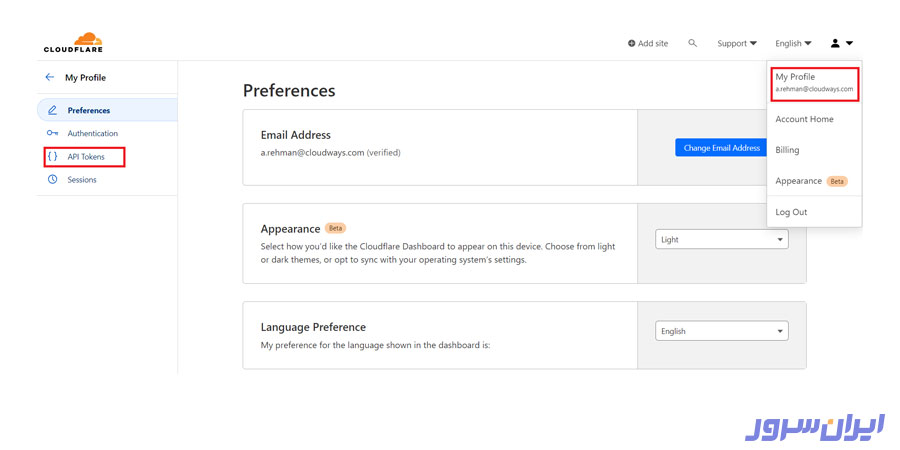Click the API Tokens braces icon
The image size is (900, 450).
[x=52, y=157]
